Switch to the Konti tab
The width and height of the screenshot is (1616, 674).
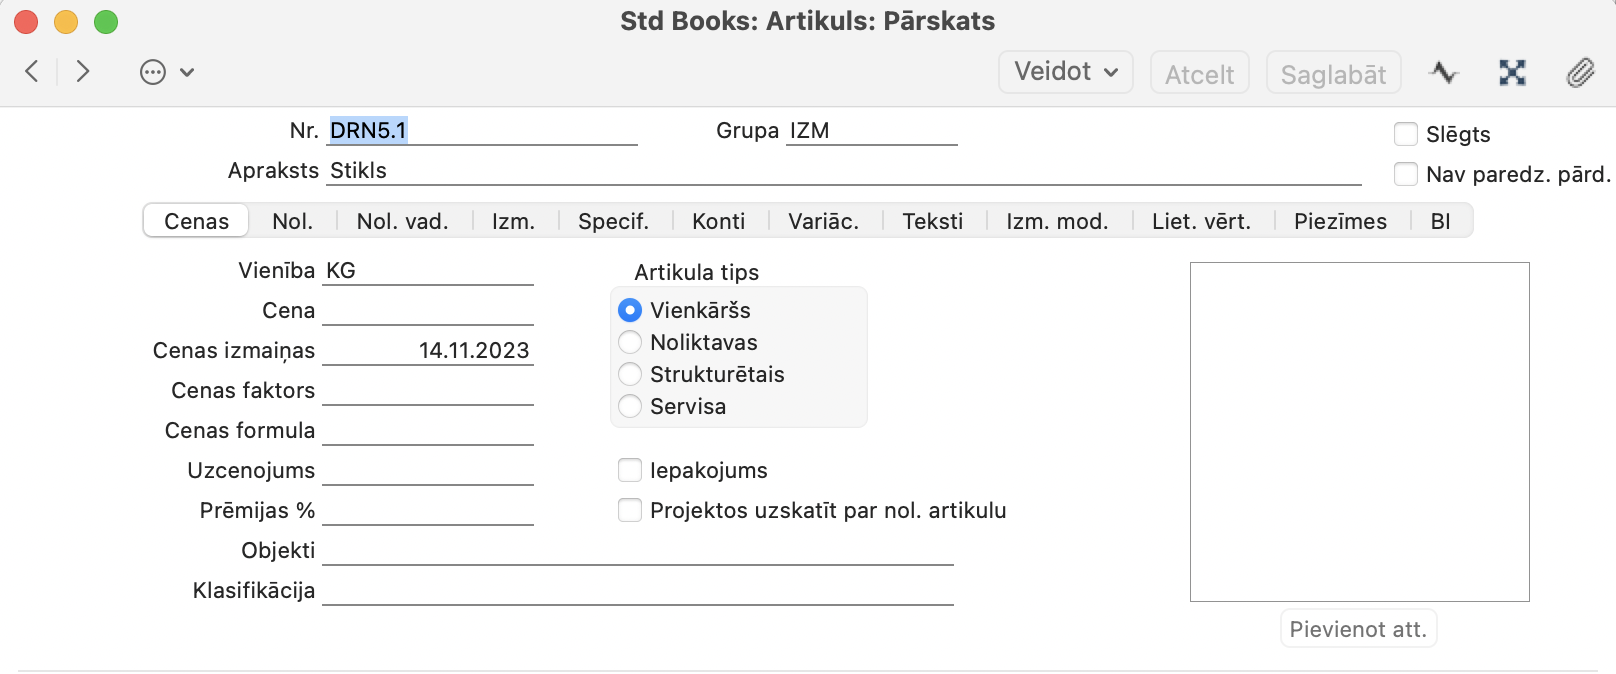coord(719,221)
